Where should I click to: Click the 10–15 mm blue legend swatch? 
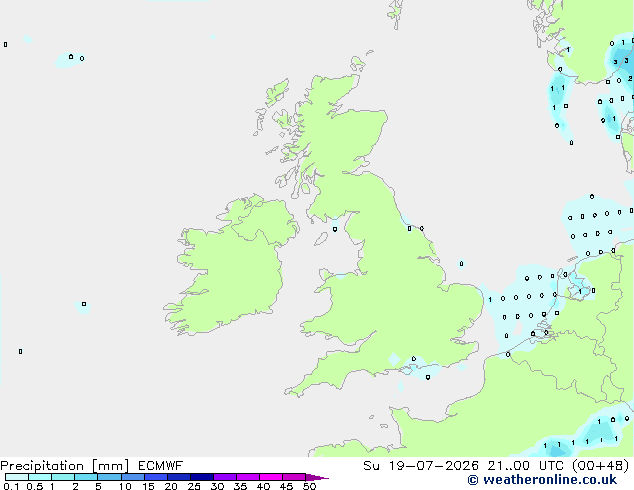pos(132,477)
